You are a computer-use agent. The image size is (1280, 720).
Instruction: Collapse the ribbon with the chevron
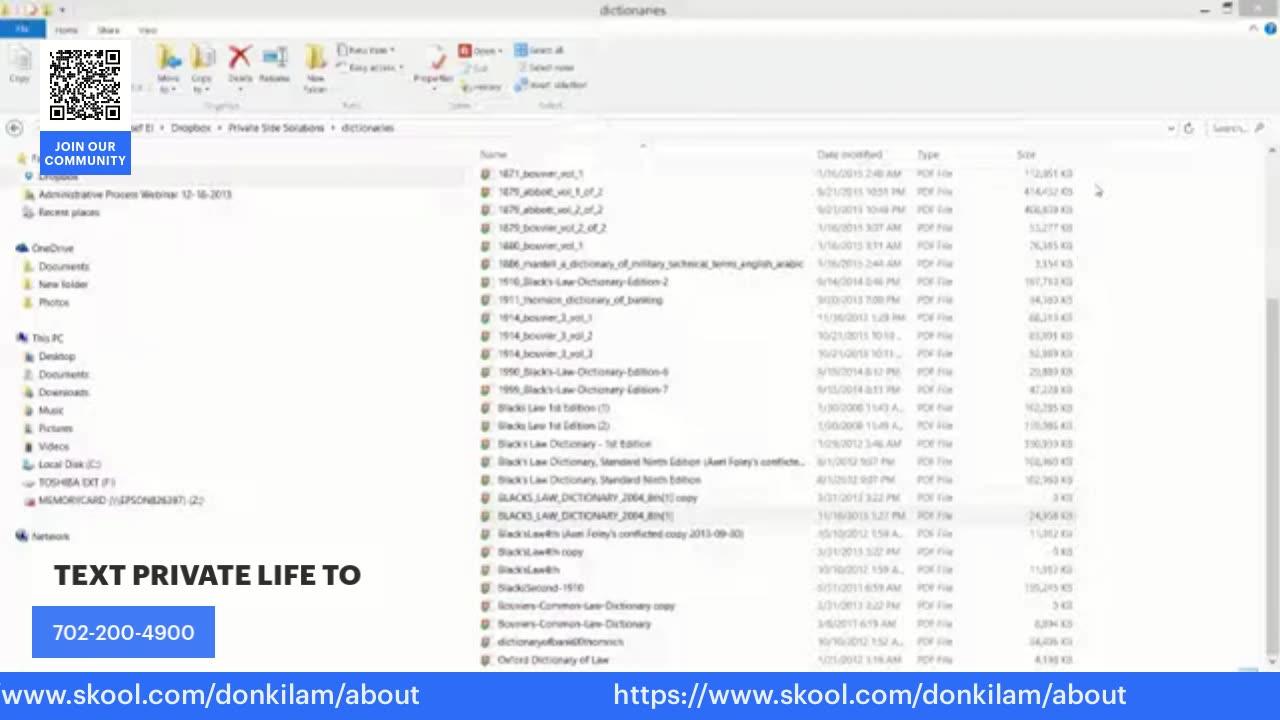tap(1254, 30)
